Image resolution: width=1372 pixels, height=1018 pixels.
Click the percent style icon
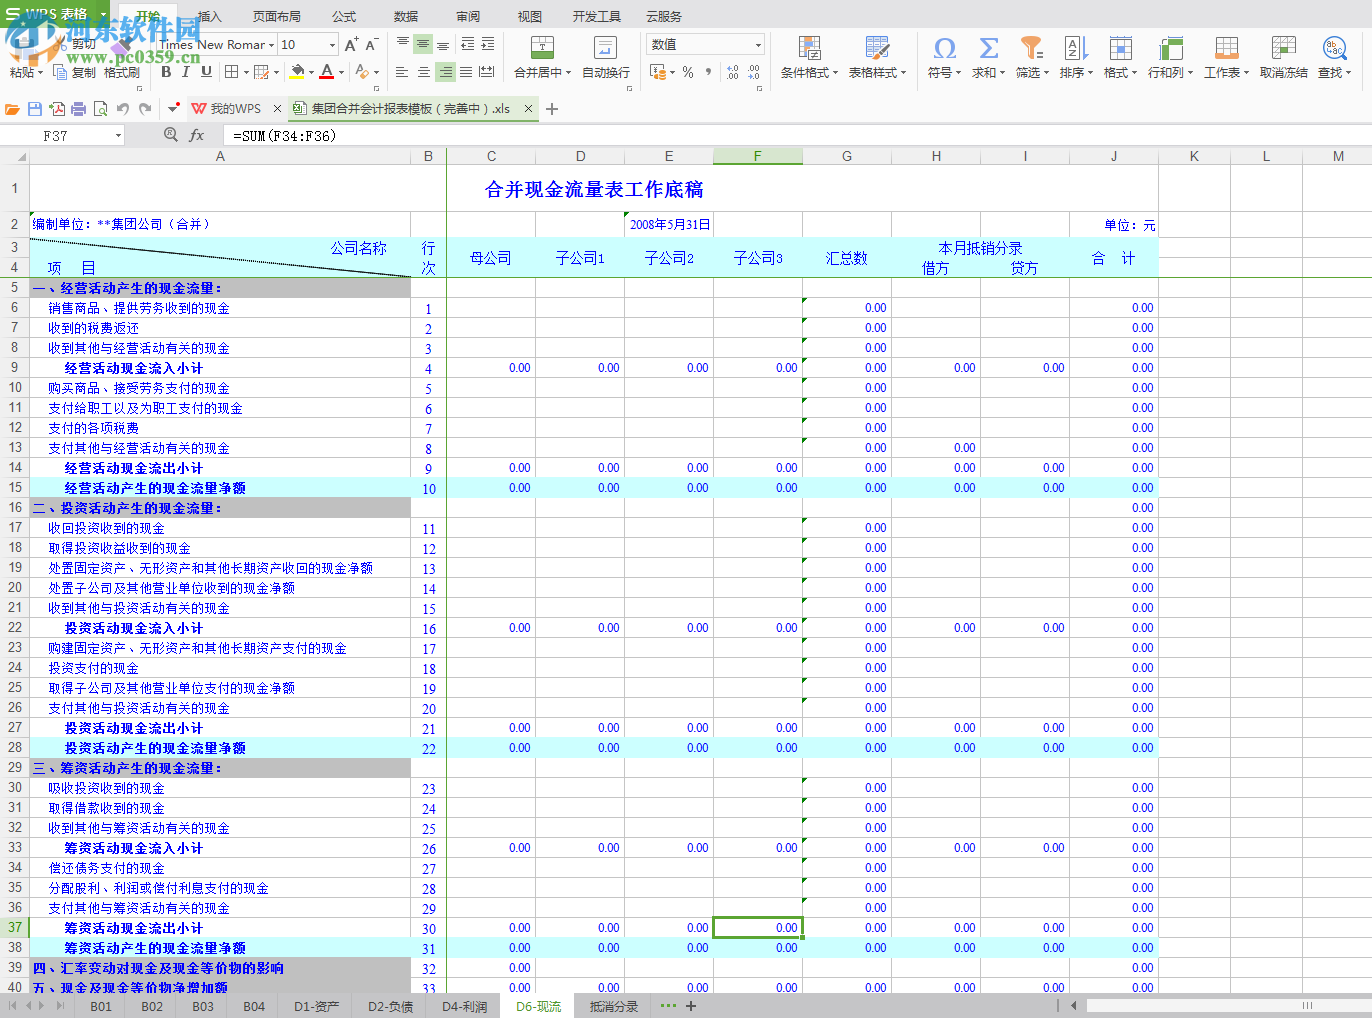point(688,72)
